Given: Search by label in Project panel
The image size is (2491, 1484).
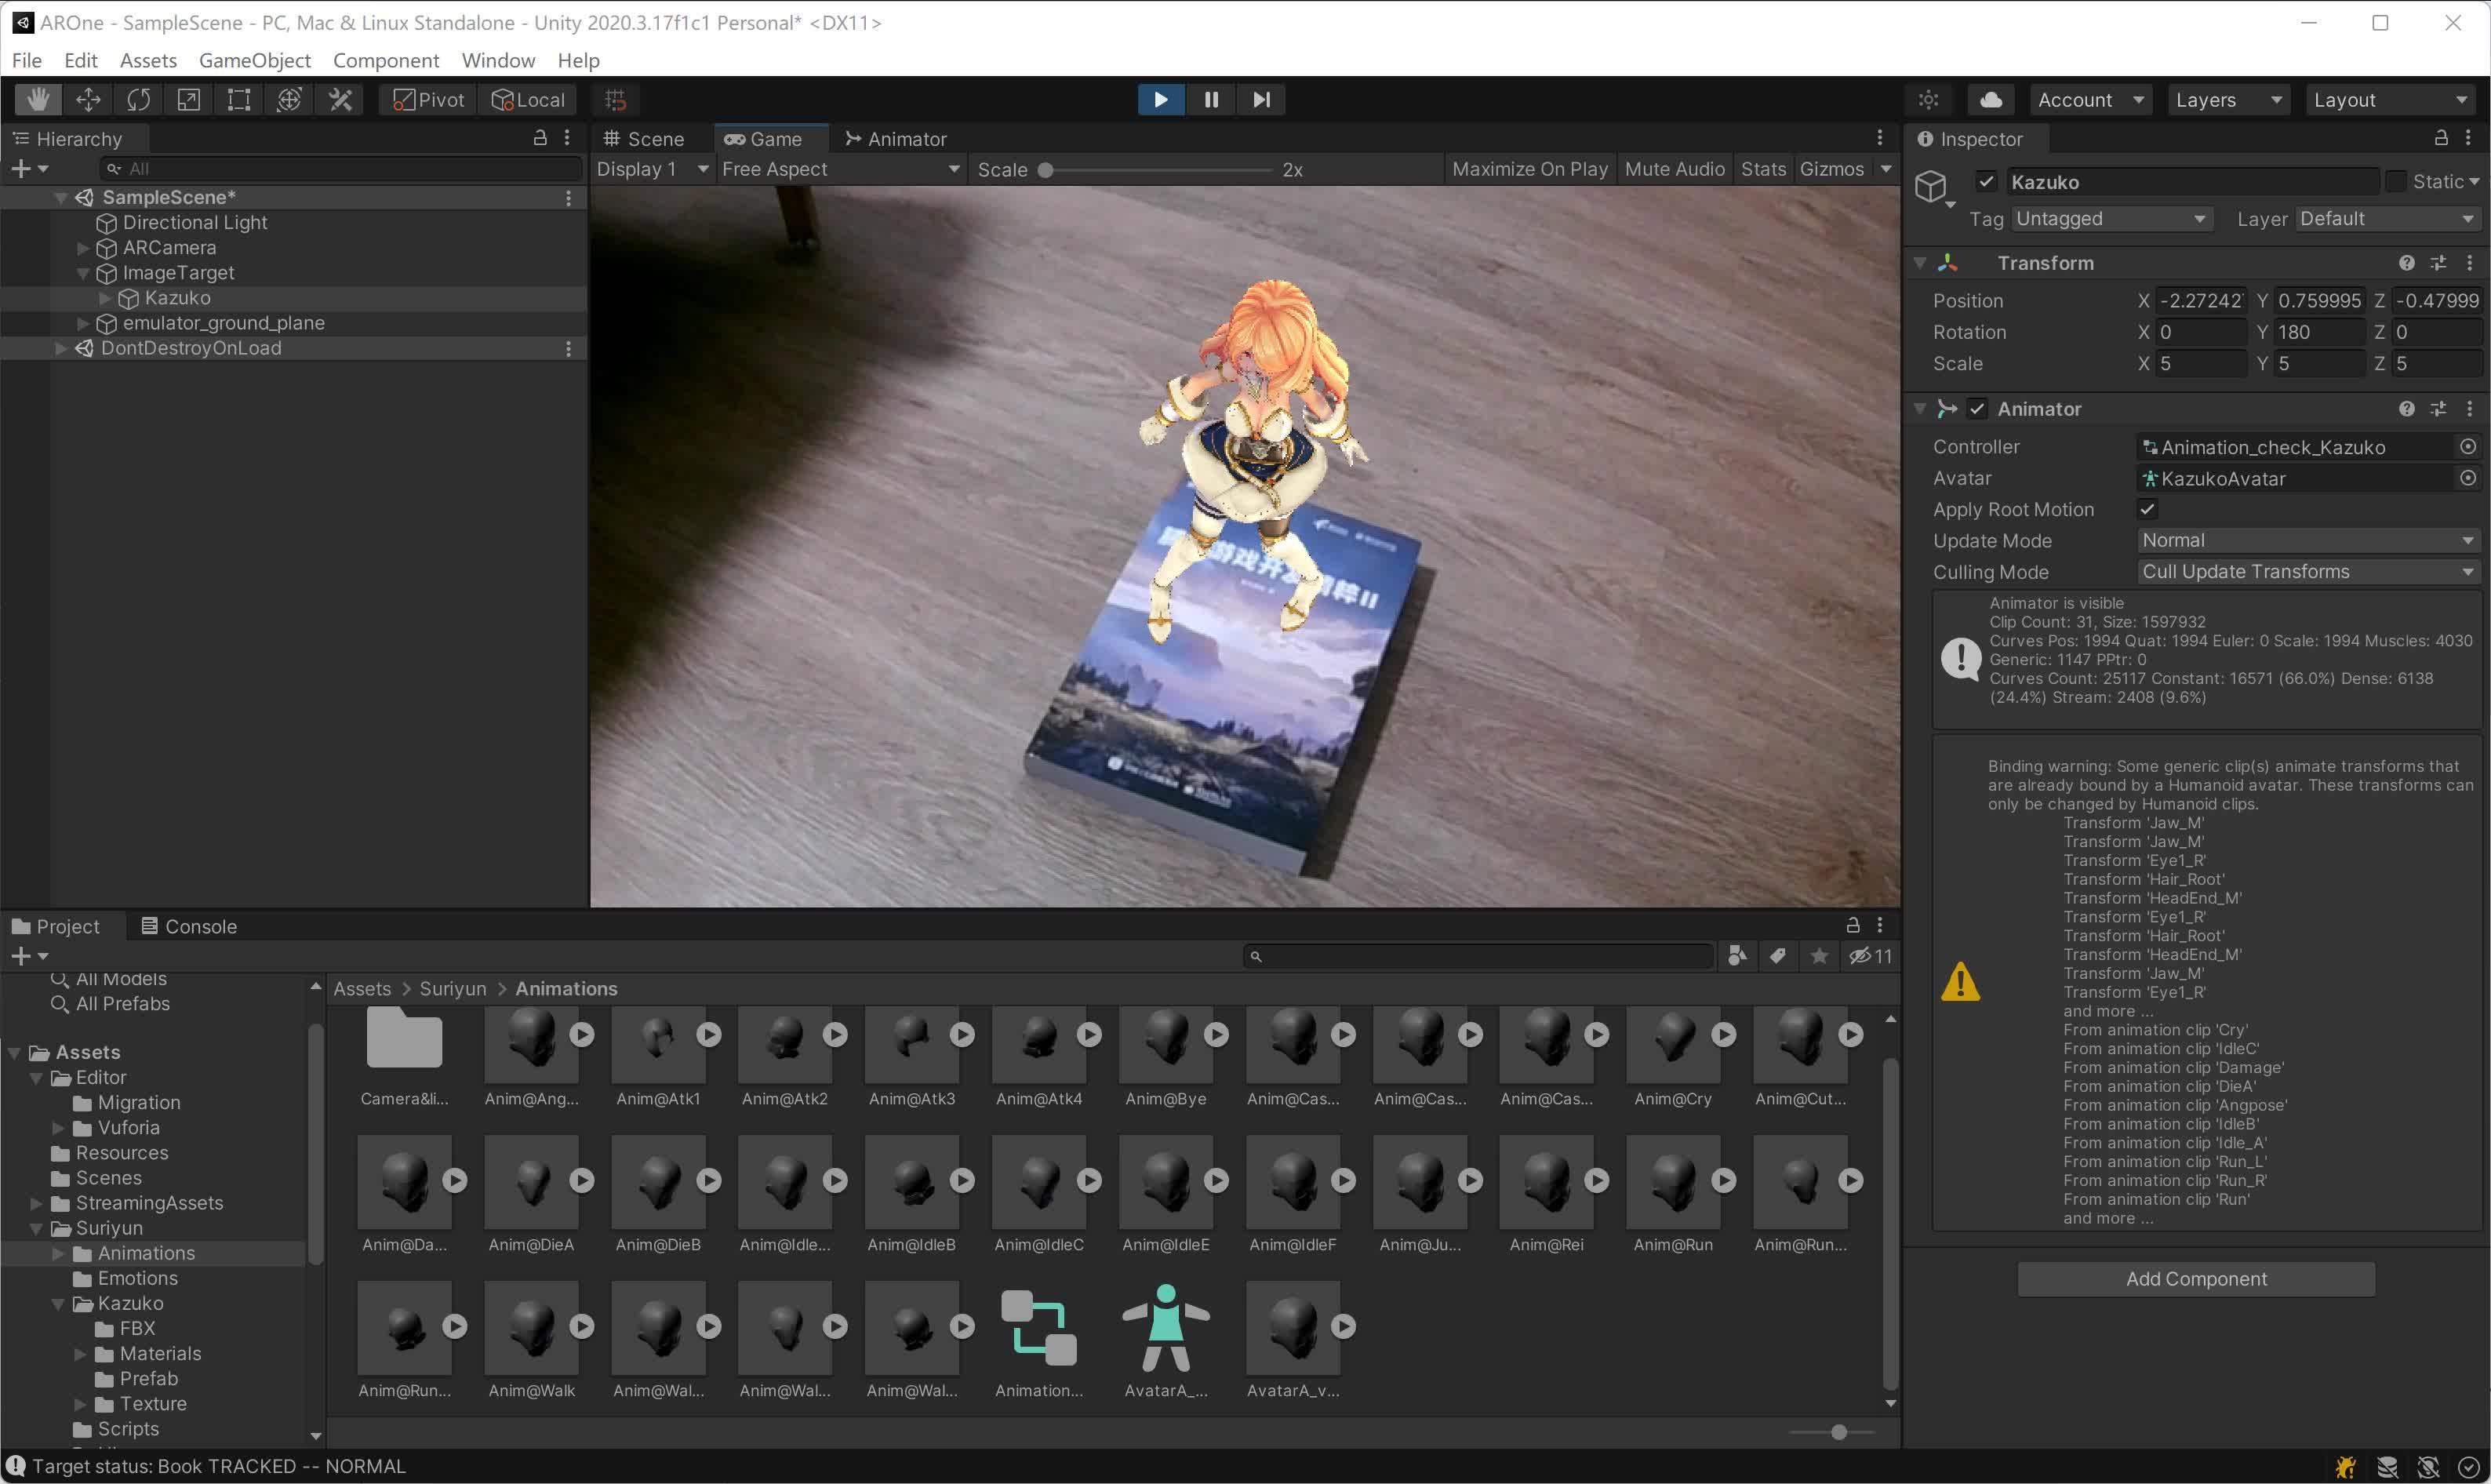Looking at the screenshot, I should click(x=1777, y=956).
